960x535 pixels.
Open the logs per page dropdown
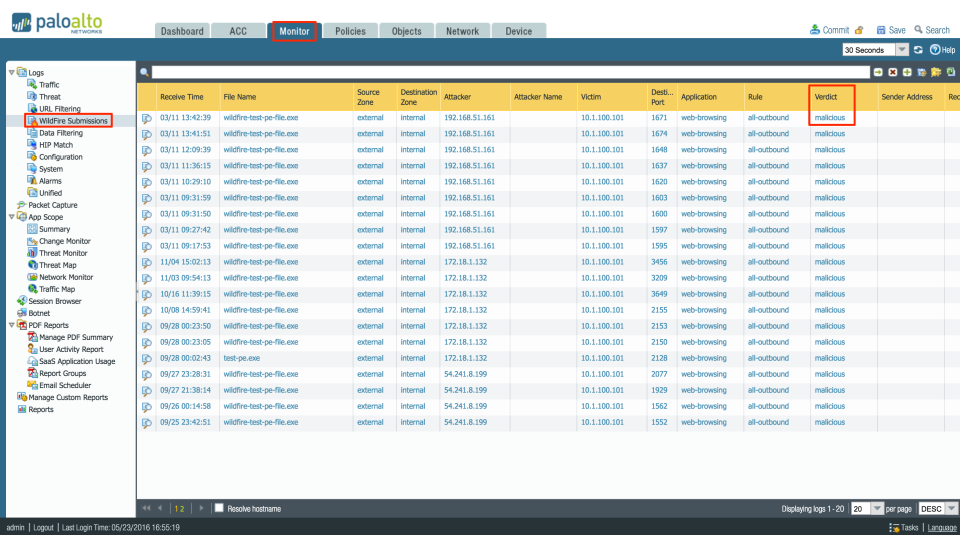click(878, 508)
